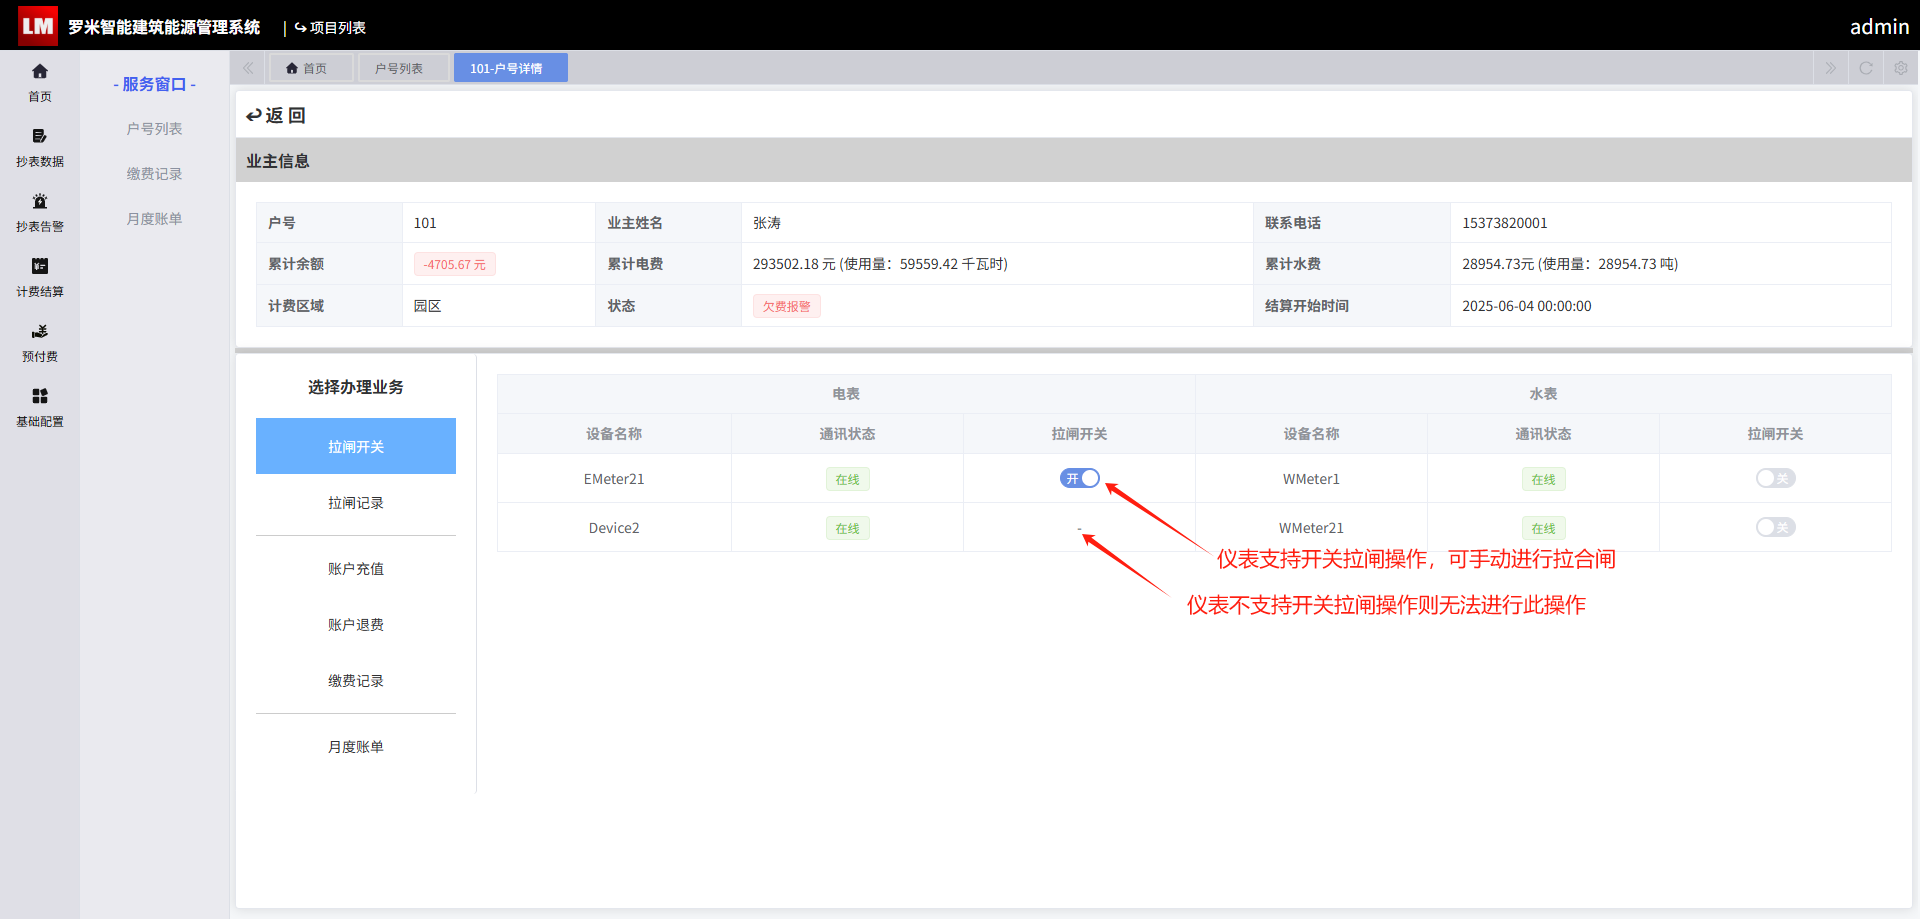Viewport: 1920px width, 919px height.
Task: Click the -4705.67 元 balance tag
Action: [455, 264]
